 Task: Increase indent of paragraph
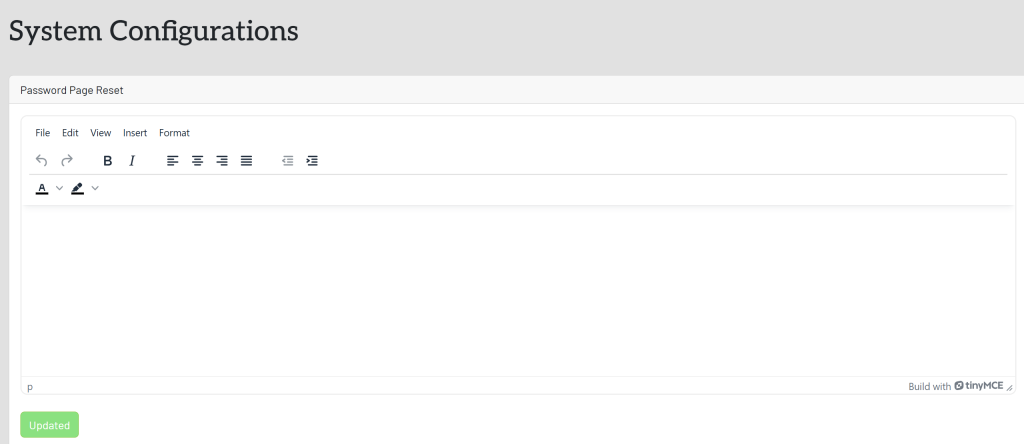click(312, 160)
